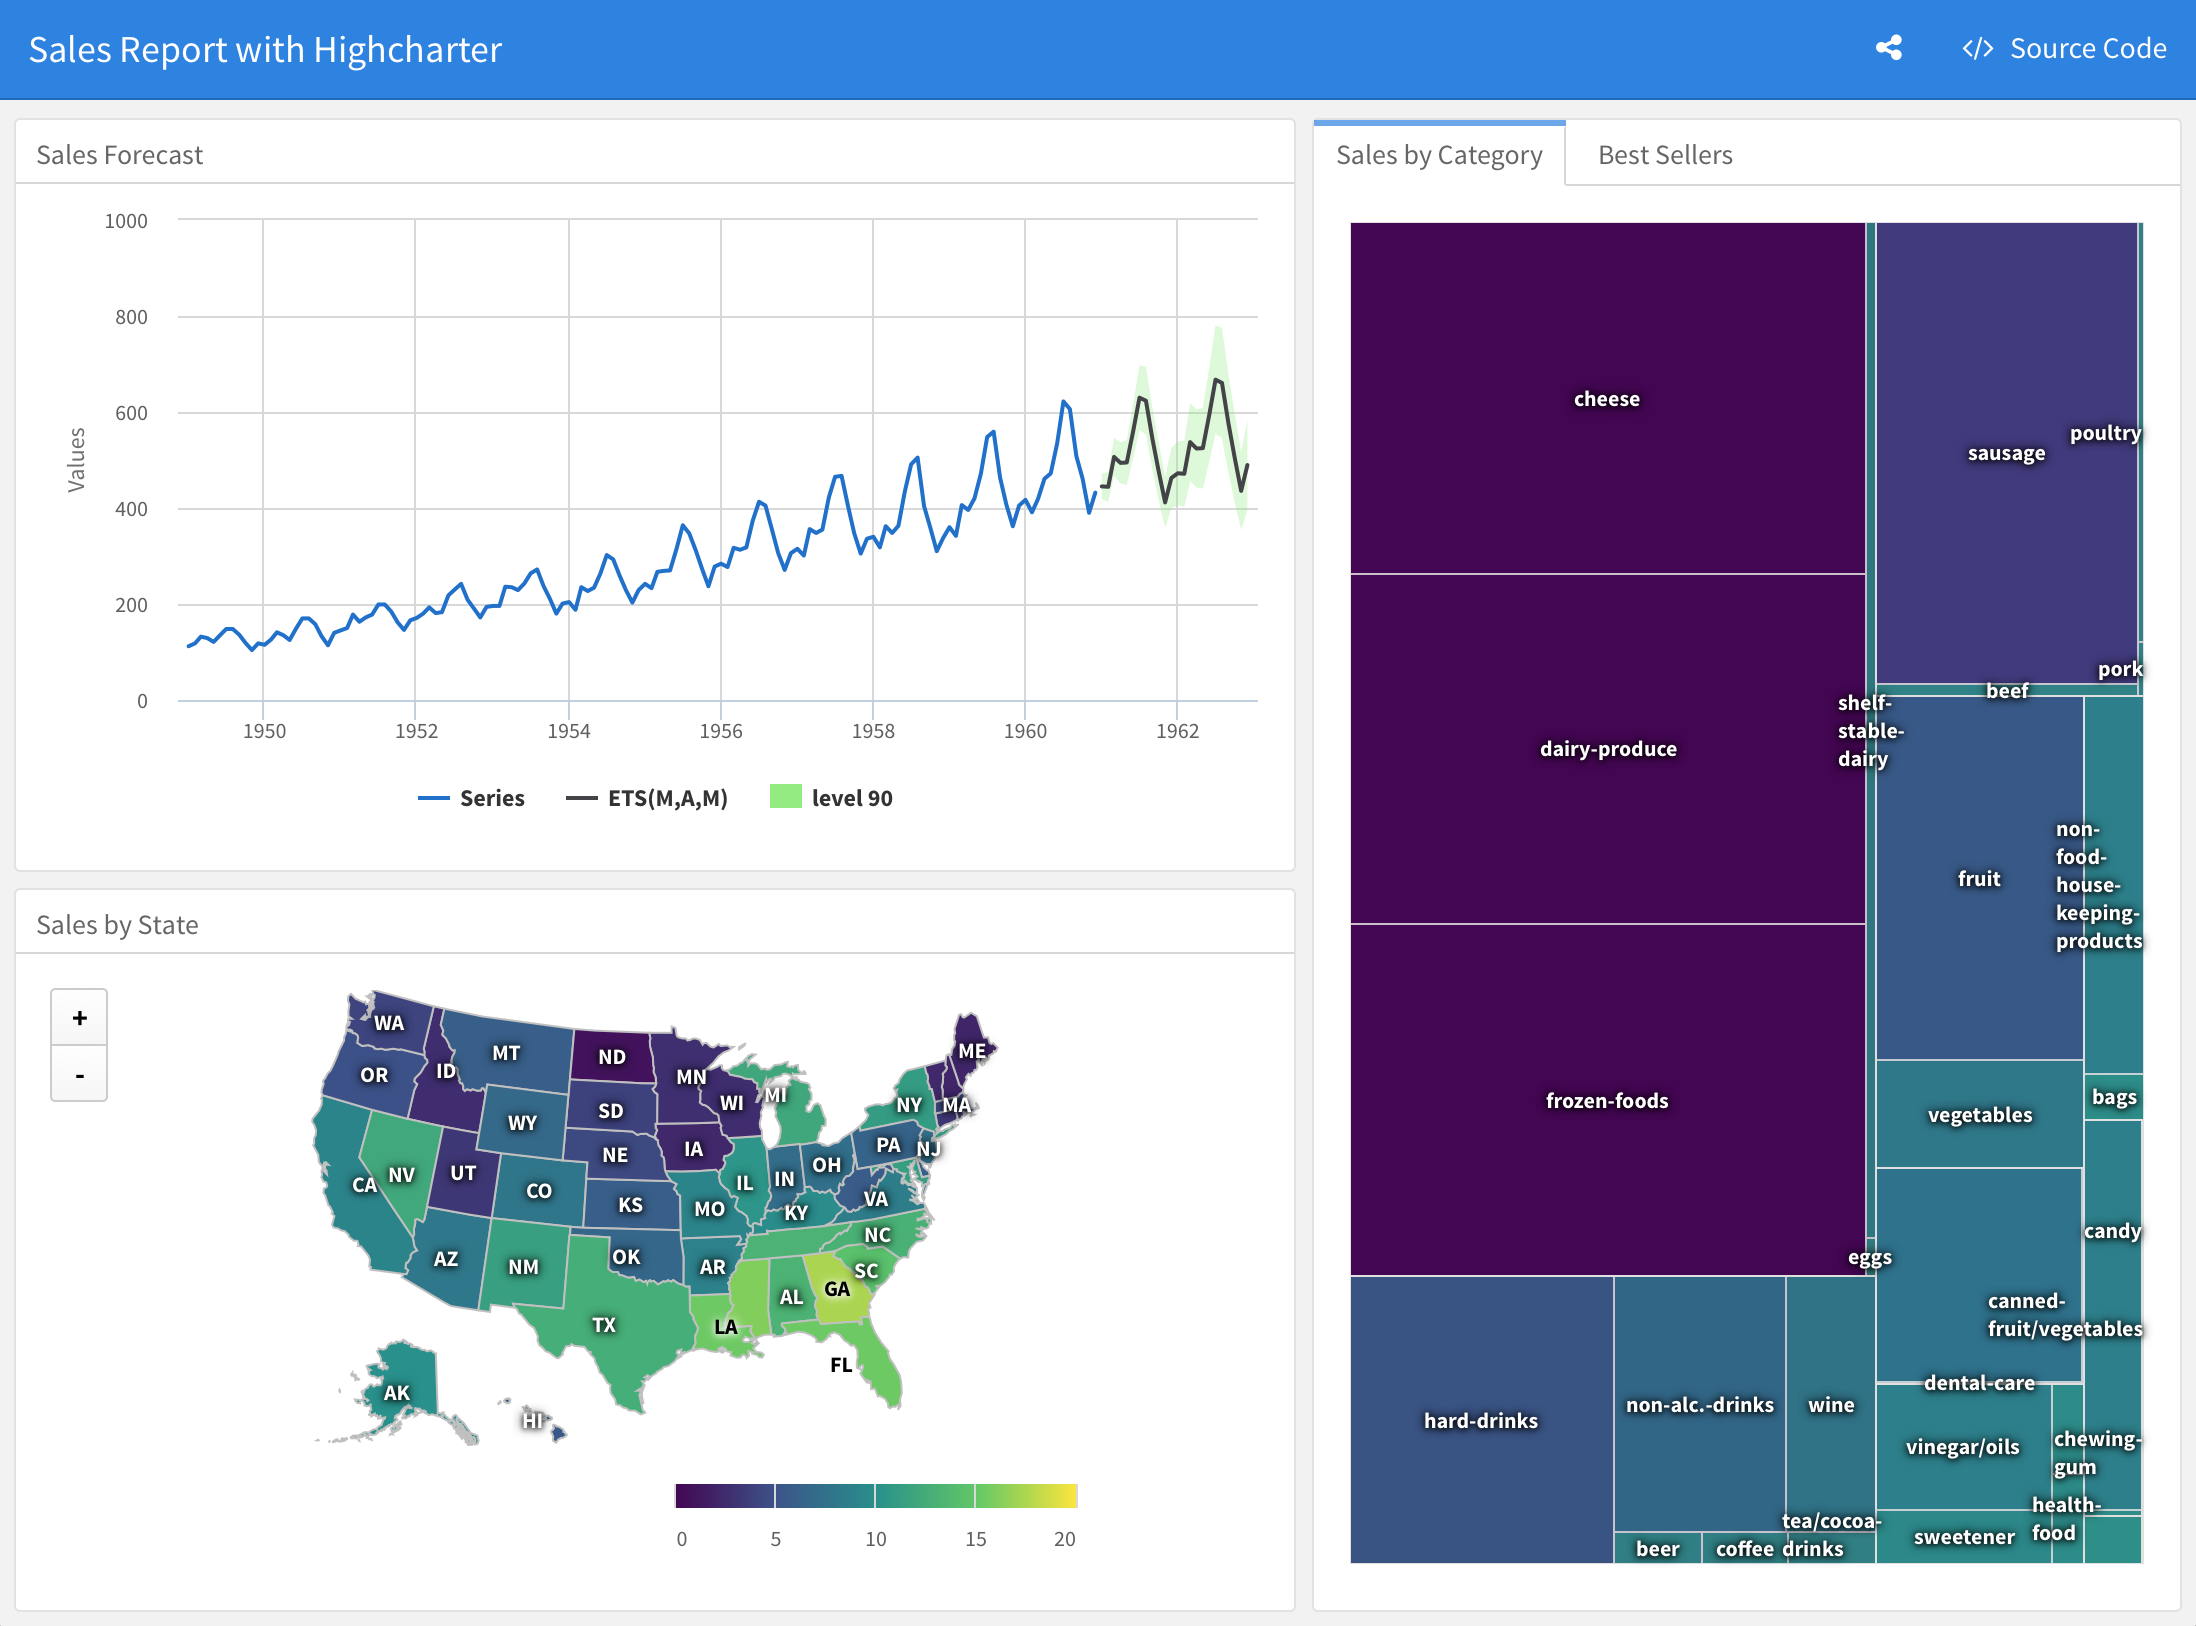Click the Source Code code-brackets icon
The image size is (2196, 1626).
[x=1977, y=49]
